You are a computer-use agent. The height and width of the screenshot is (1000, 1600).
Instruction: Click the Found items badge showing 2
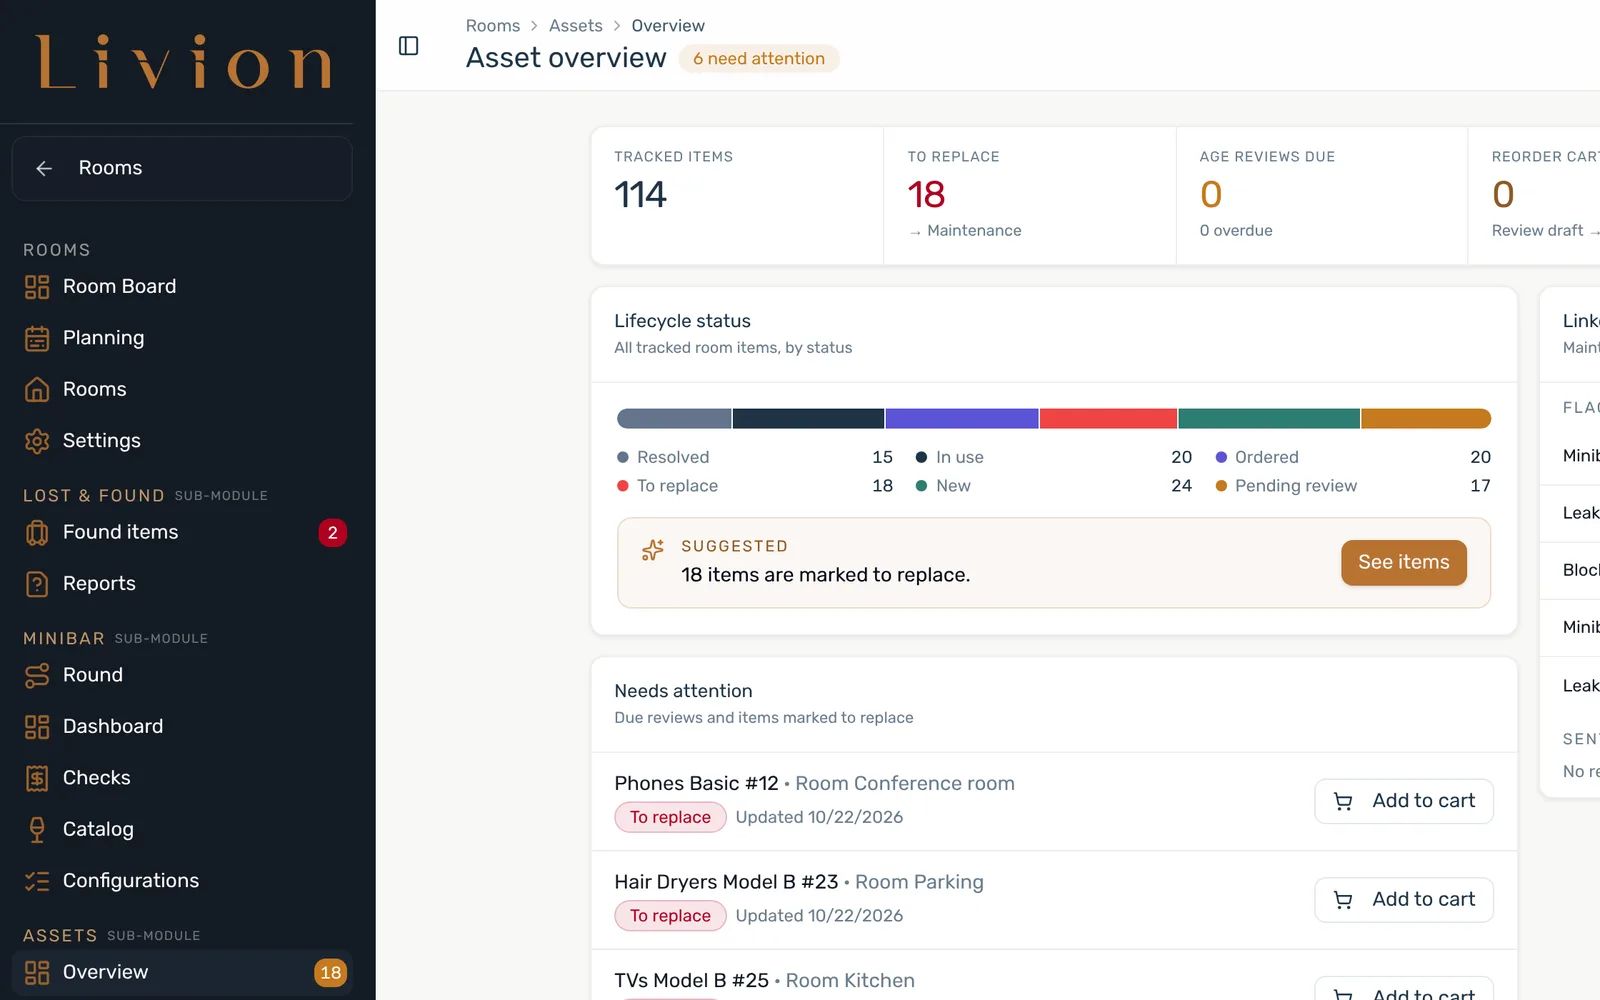pyautogui.click(x=333, y=533)
